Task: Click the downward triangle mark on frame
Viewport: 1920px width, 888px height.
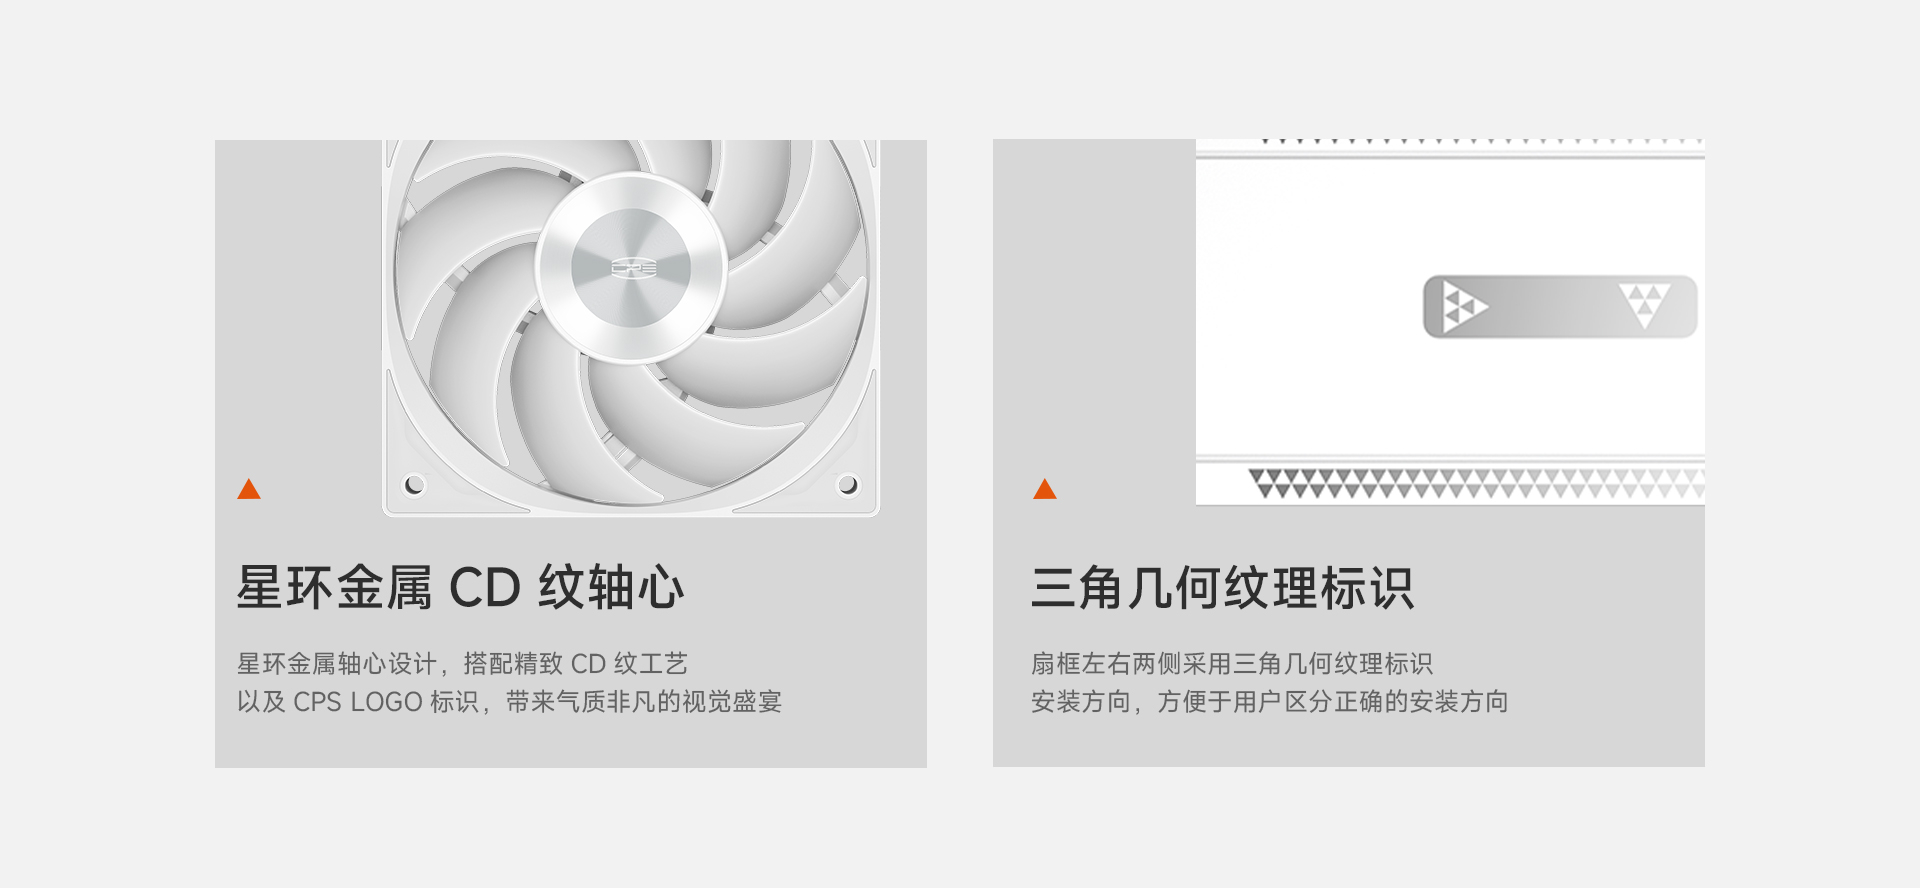Action: 1644,306
